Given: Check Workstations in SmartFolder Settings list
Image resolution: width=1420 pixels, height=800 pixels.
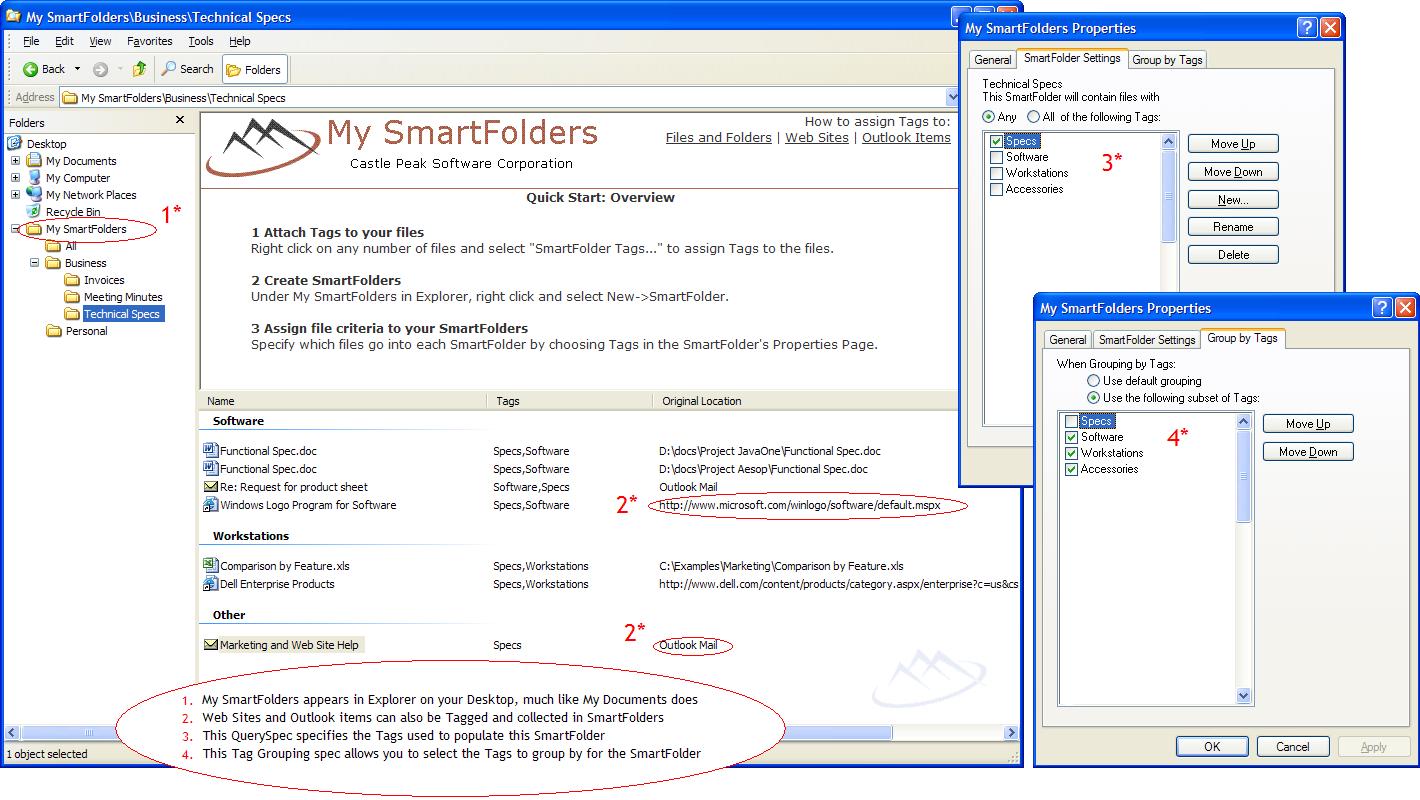Looking at the screenshot, I should [996, 173].
